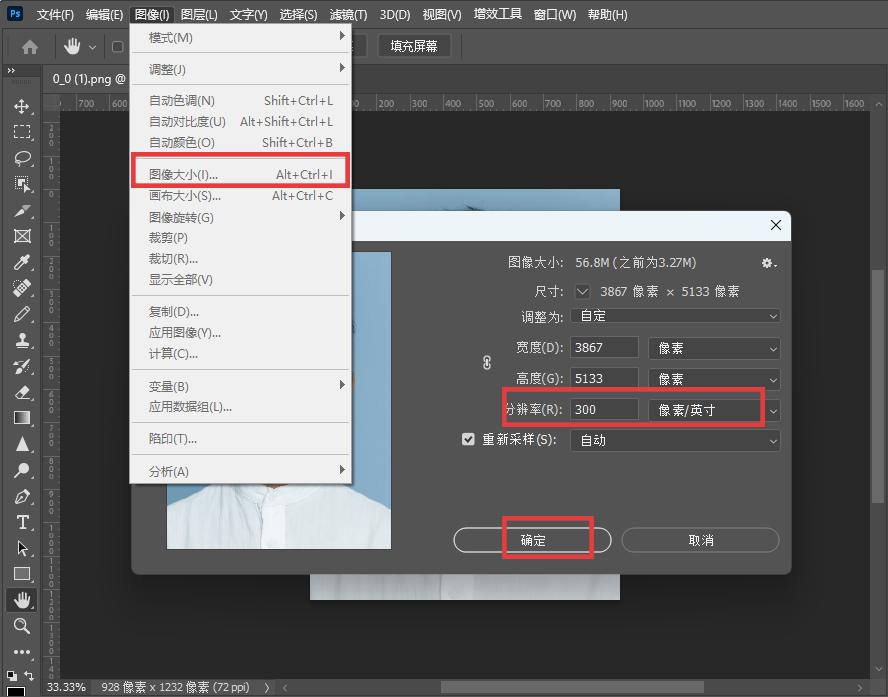Viewport: 888px width, 697px height.
Task: Select the Type tool
Action: coord(22,522)
